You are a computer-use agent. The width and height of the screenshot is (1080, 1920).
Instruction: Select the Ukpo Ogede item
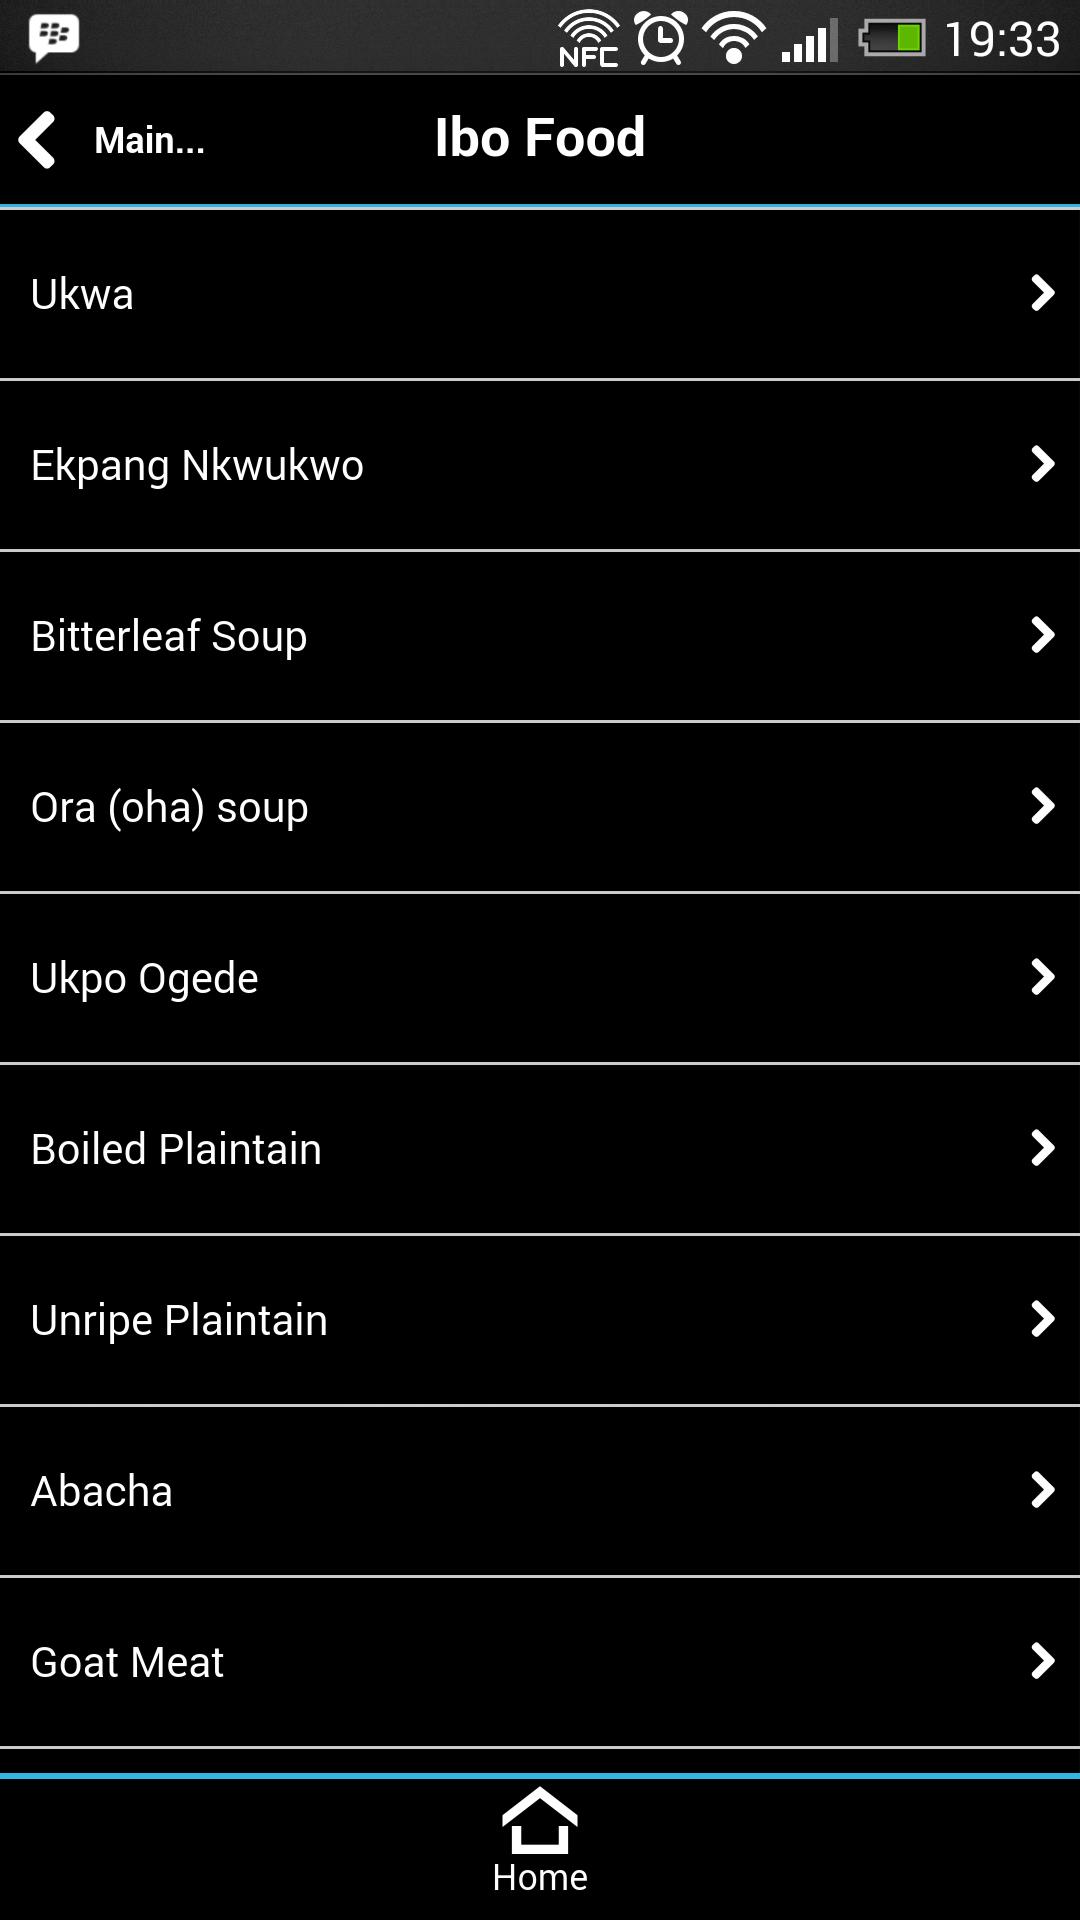pos(145,979)
